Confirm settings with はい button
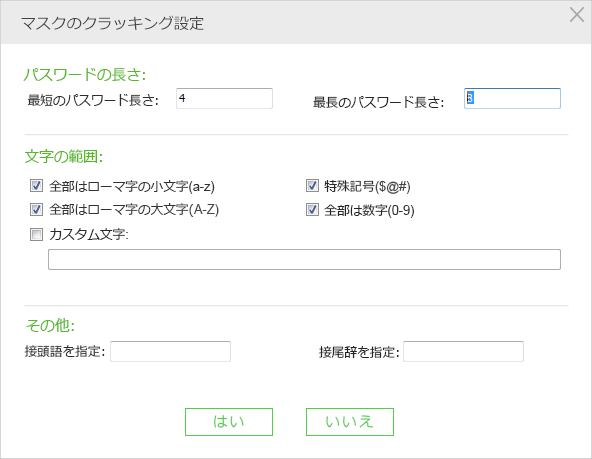The image size is (592, 459). tap(229, 422)
